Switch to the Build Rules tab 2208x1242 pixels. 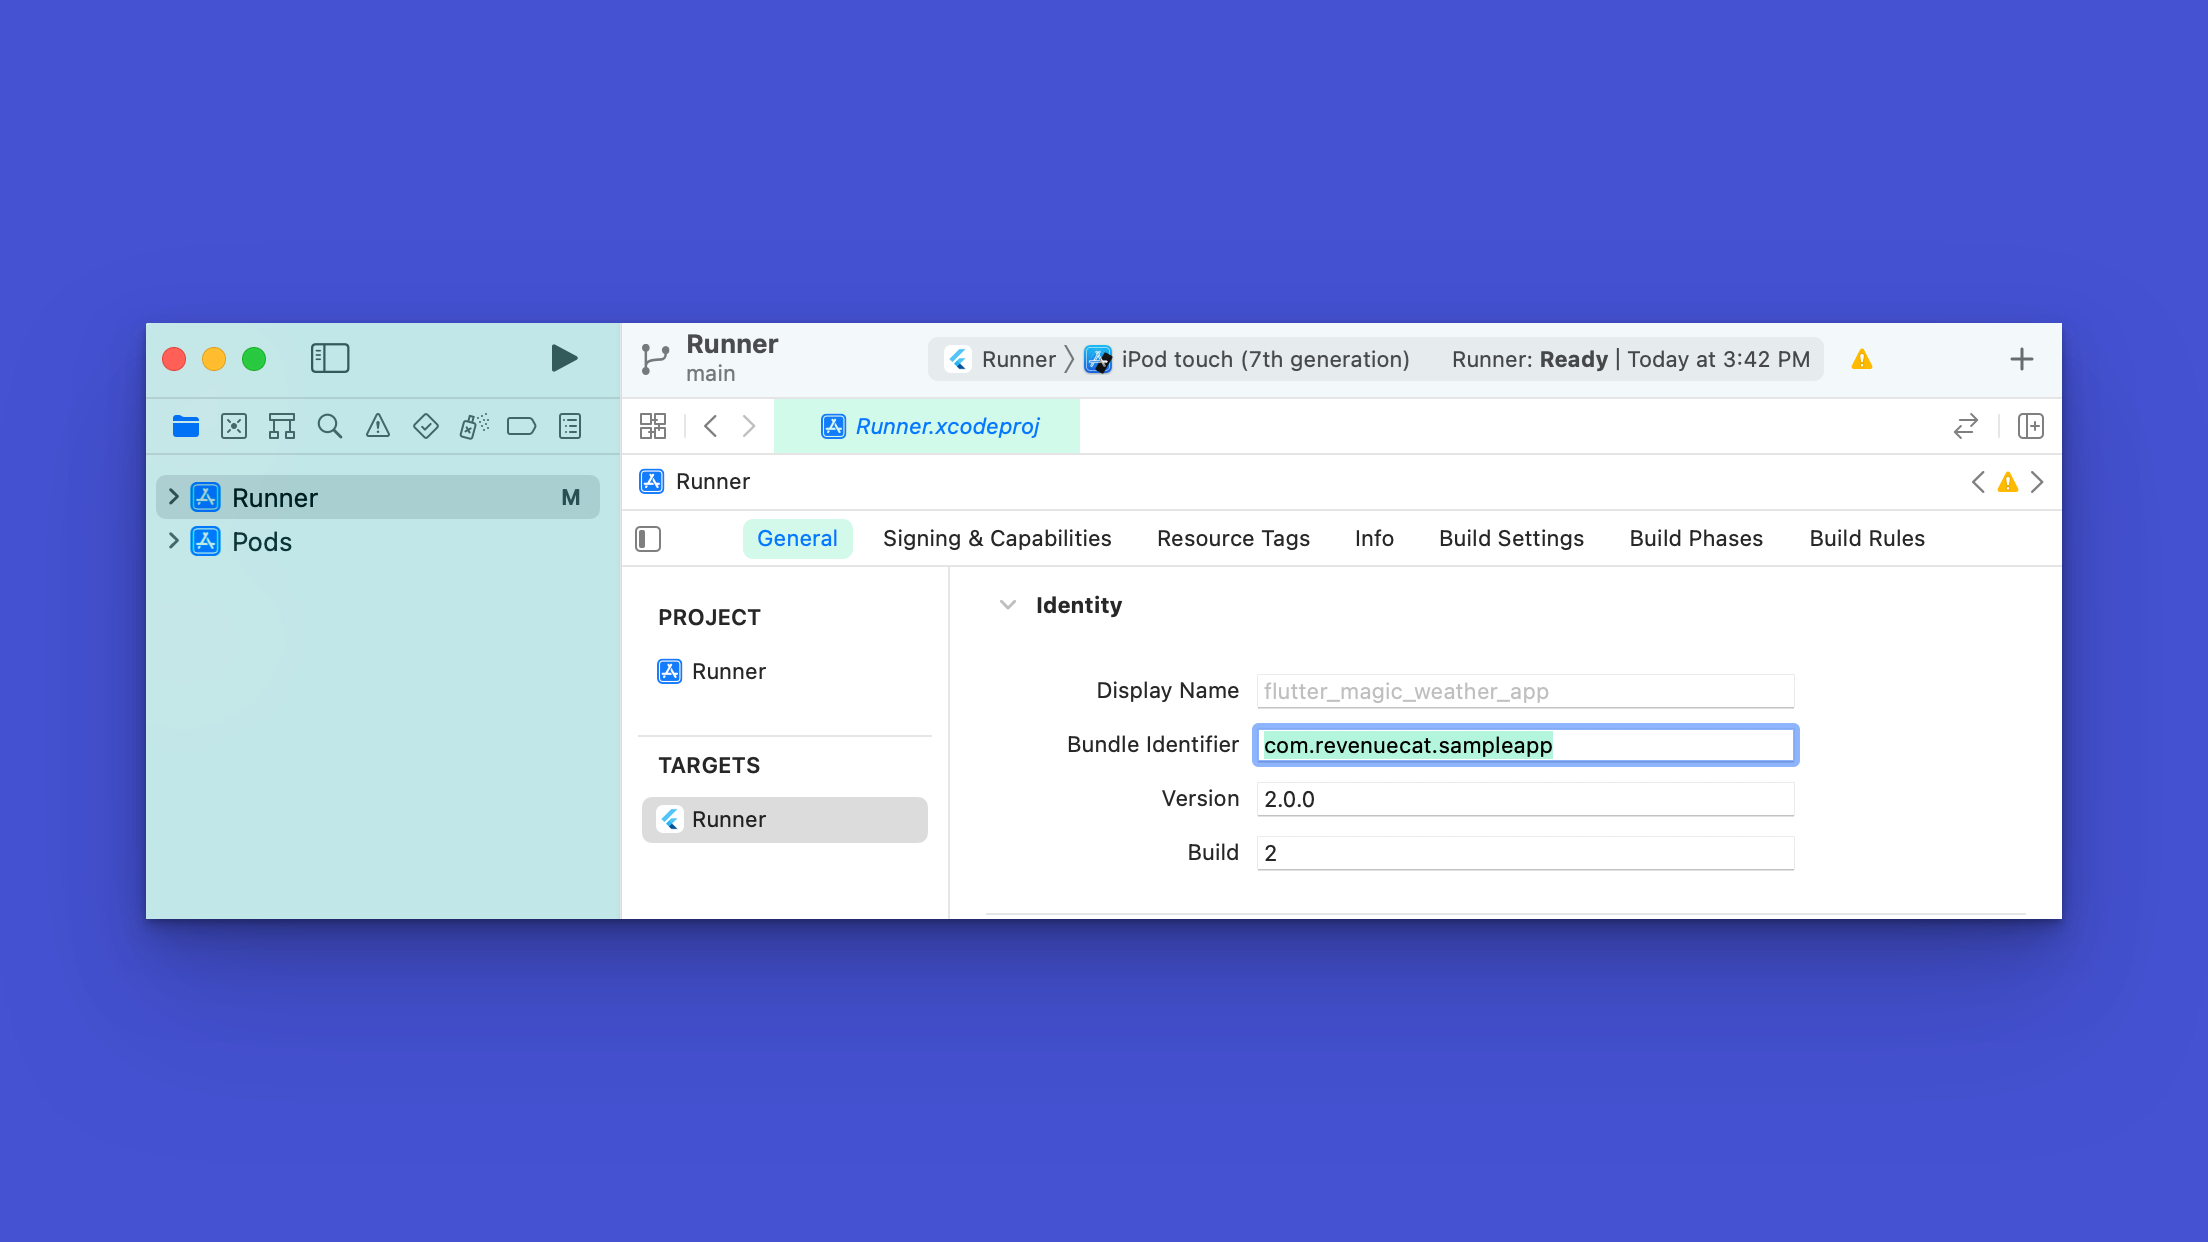click(1867, 538)
